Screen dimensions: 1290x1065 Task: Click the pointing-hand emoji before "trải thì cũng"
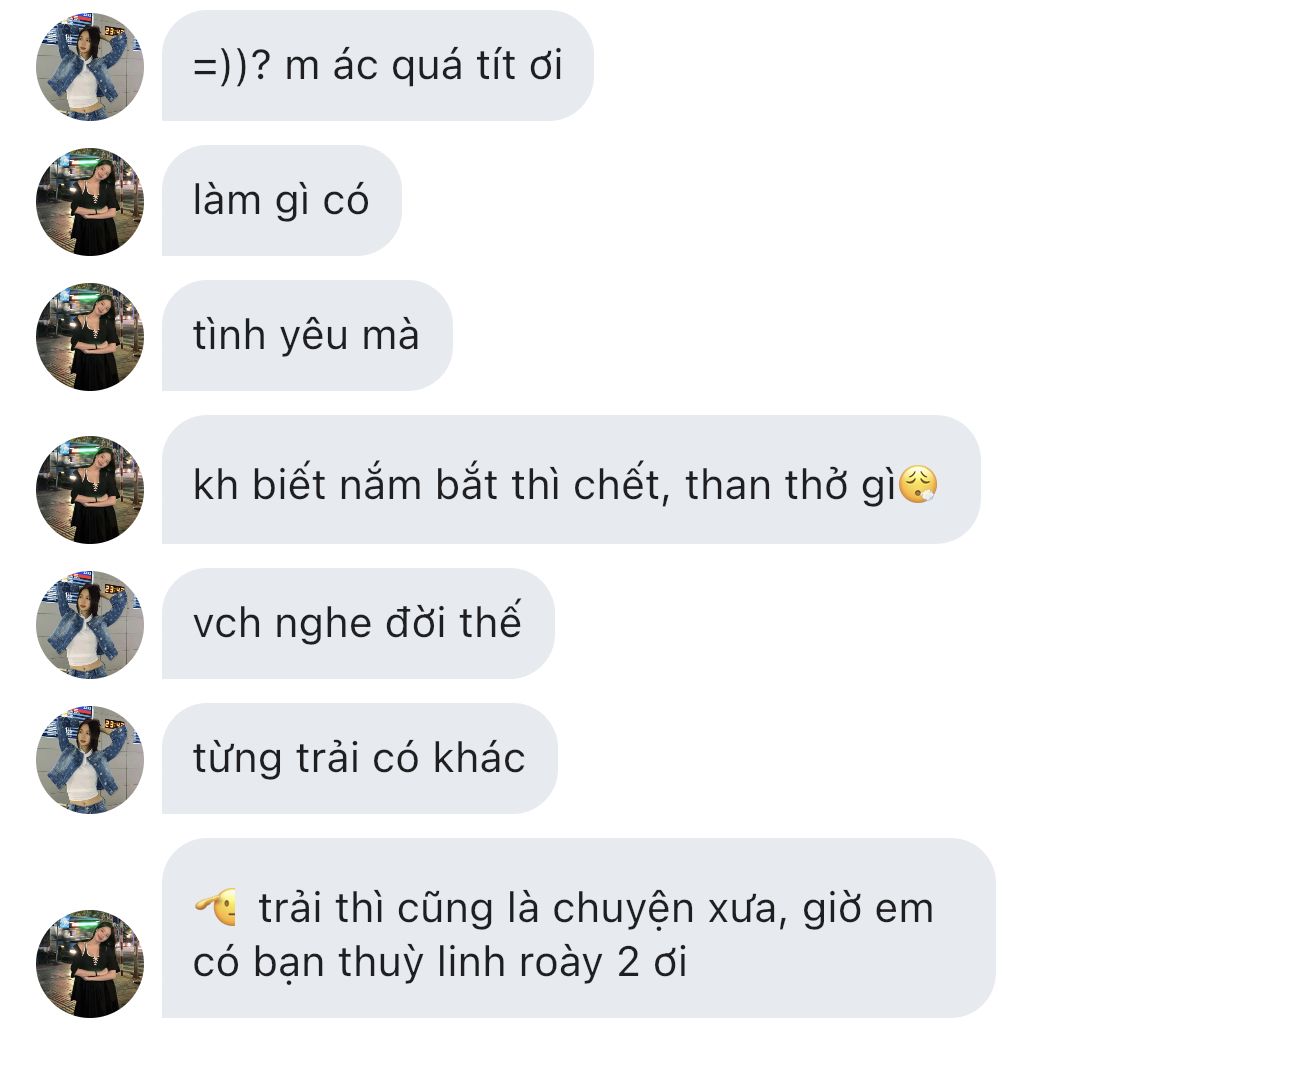217,908
